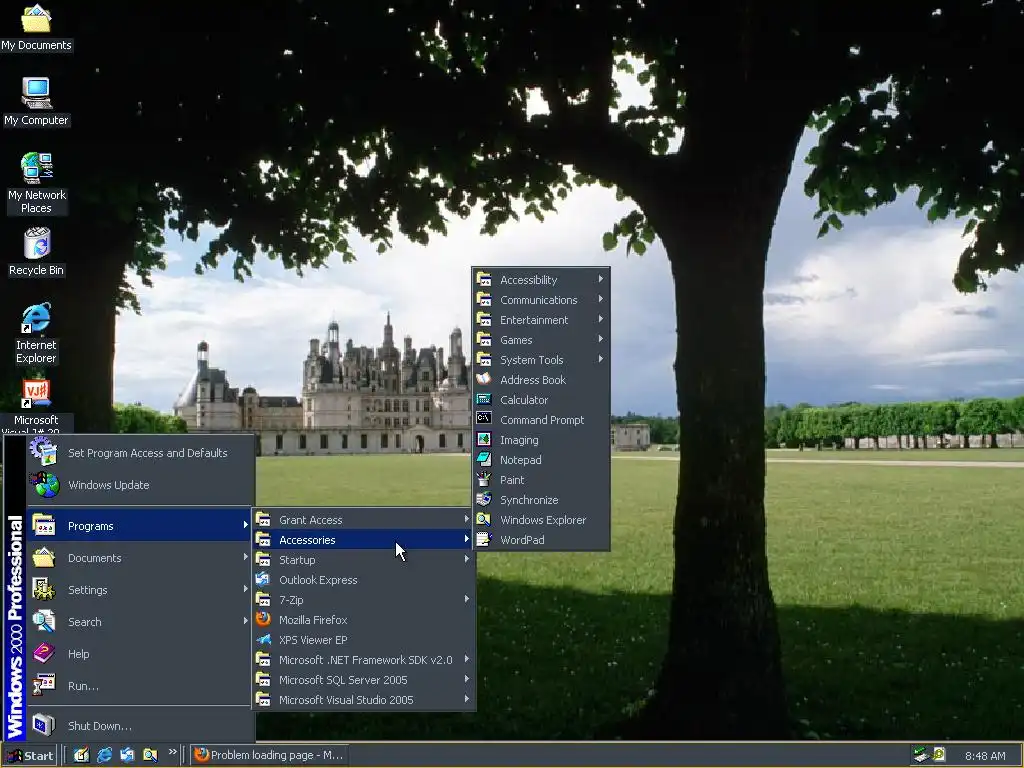
Task: Open My Documents desktop icon
Action: pyautogui.click(x=36, y=27)
